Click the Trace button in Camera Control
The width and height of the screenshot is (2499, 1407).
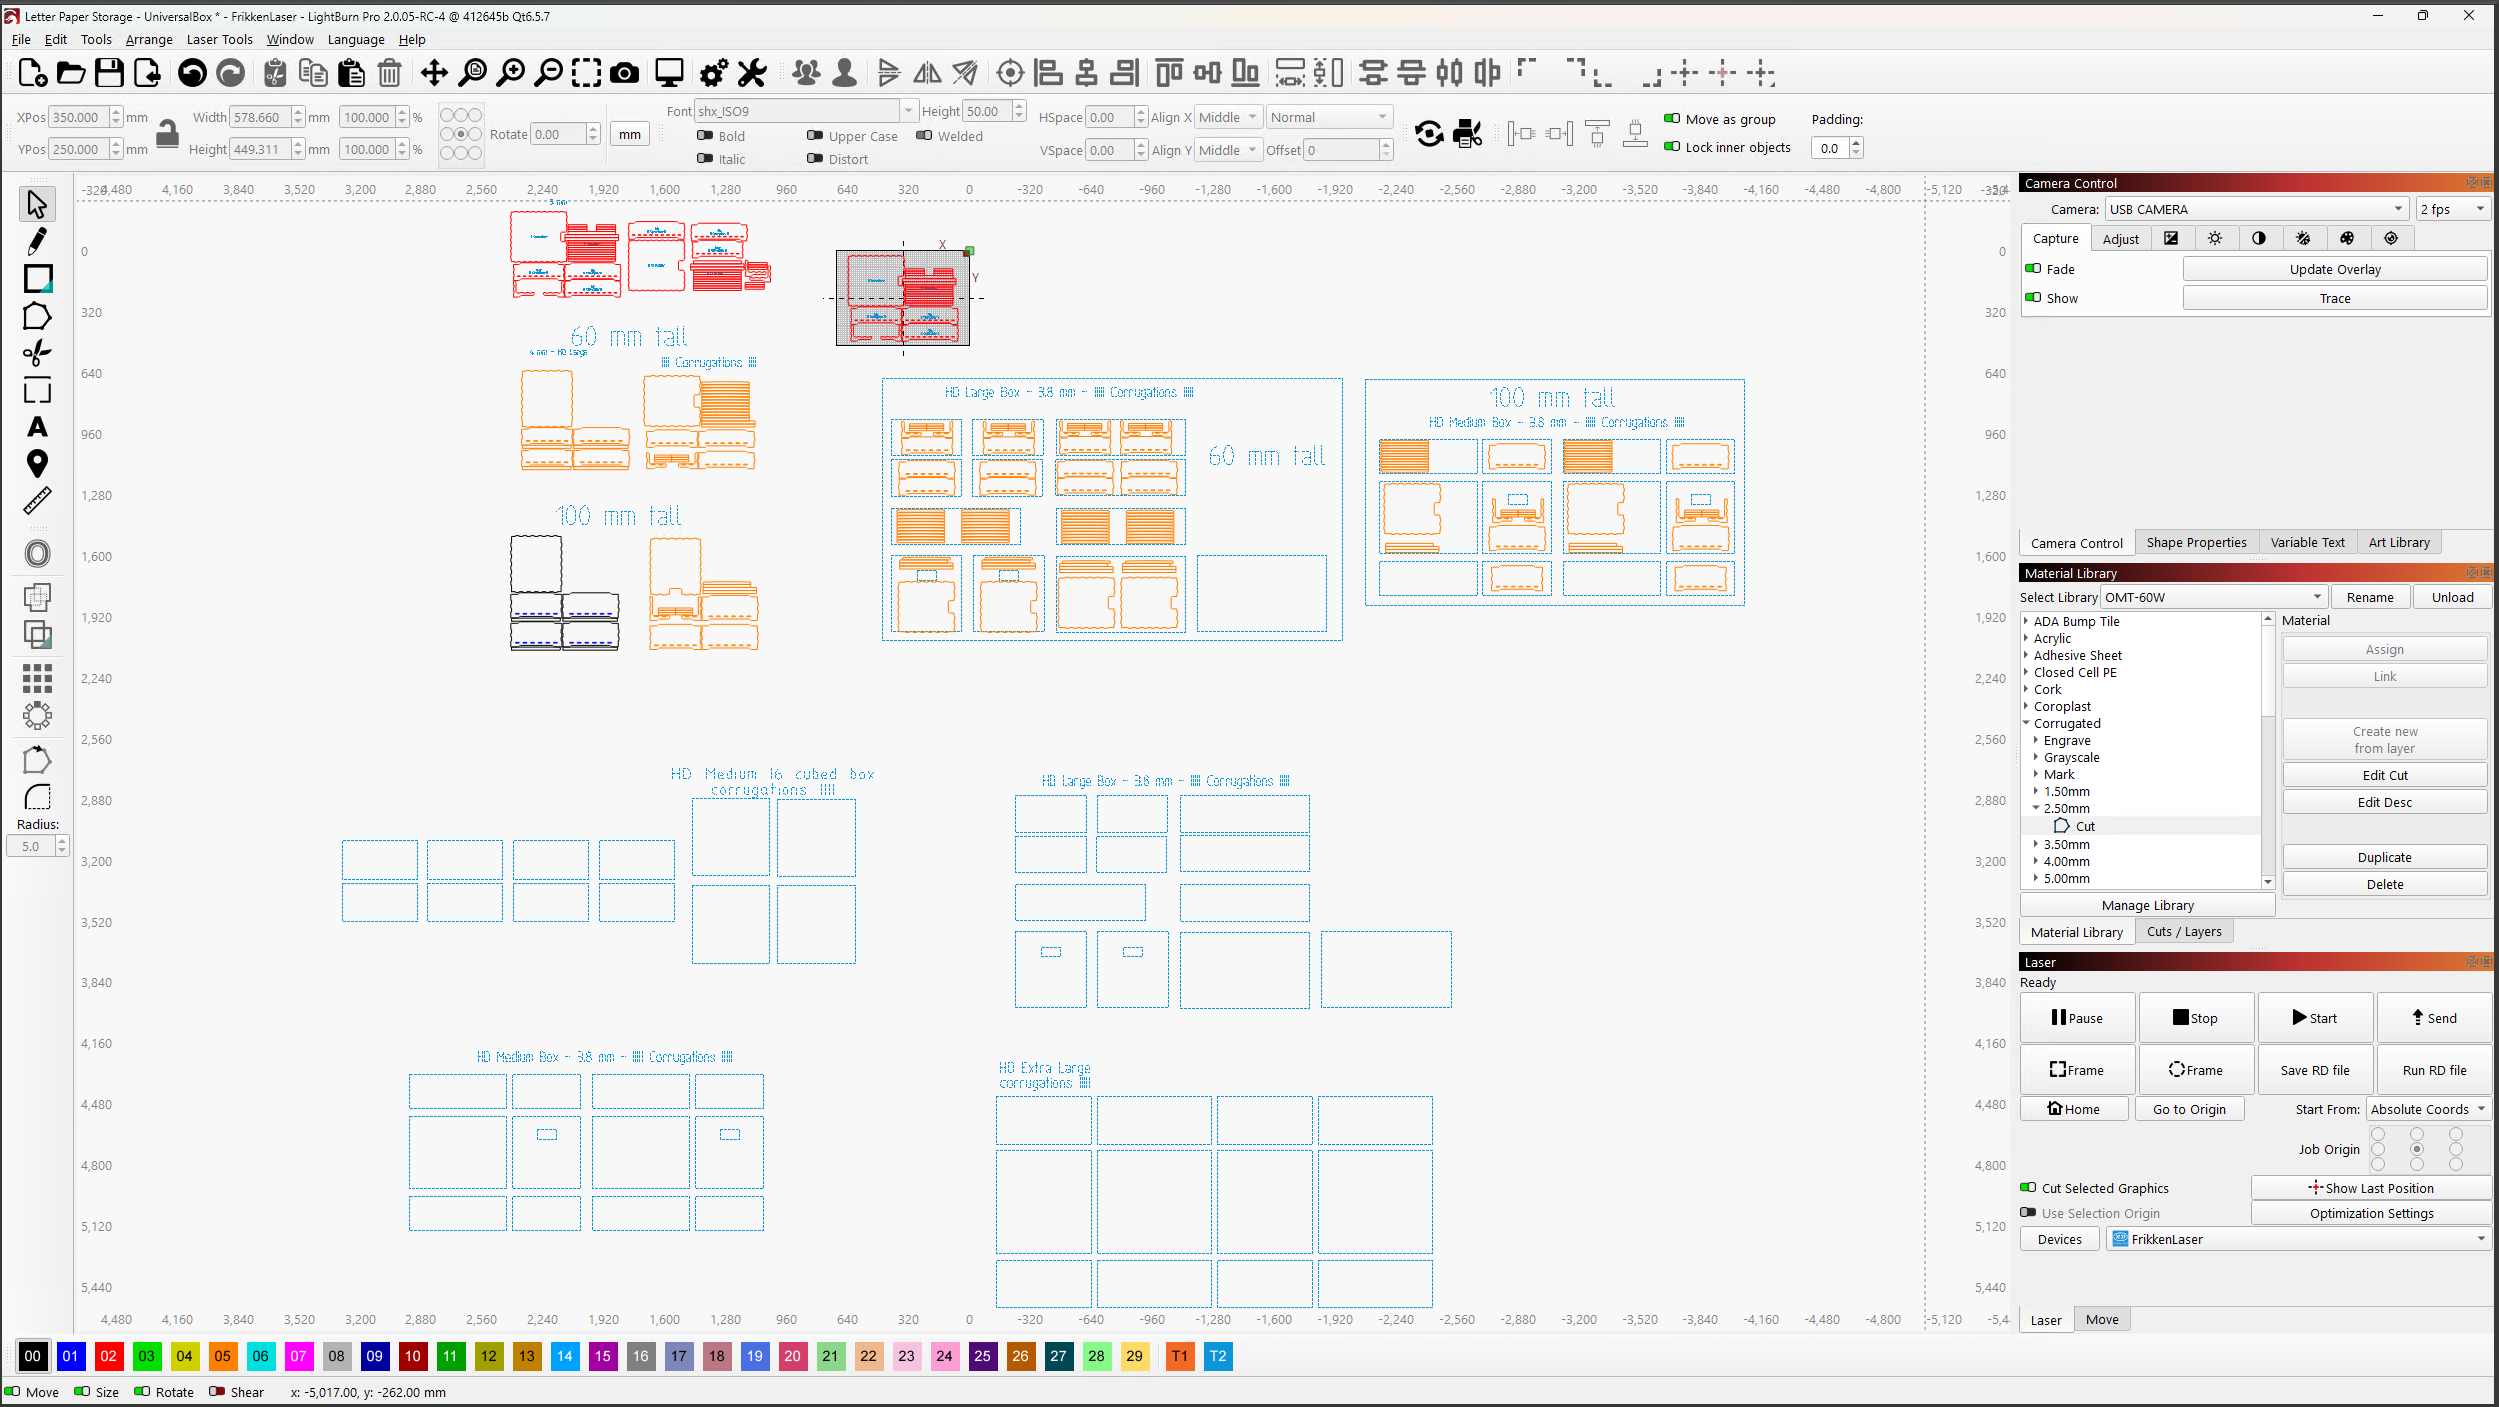(x=2334, y=297)
